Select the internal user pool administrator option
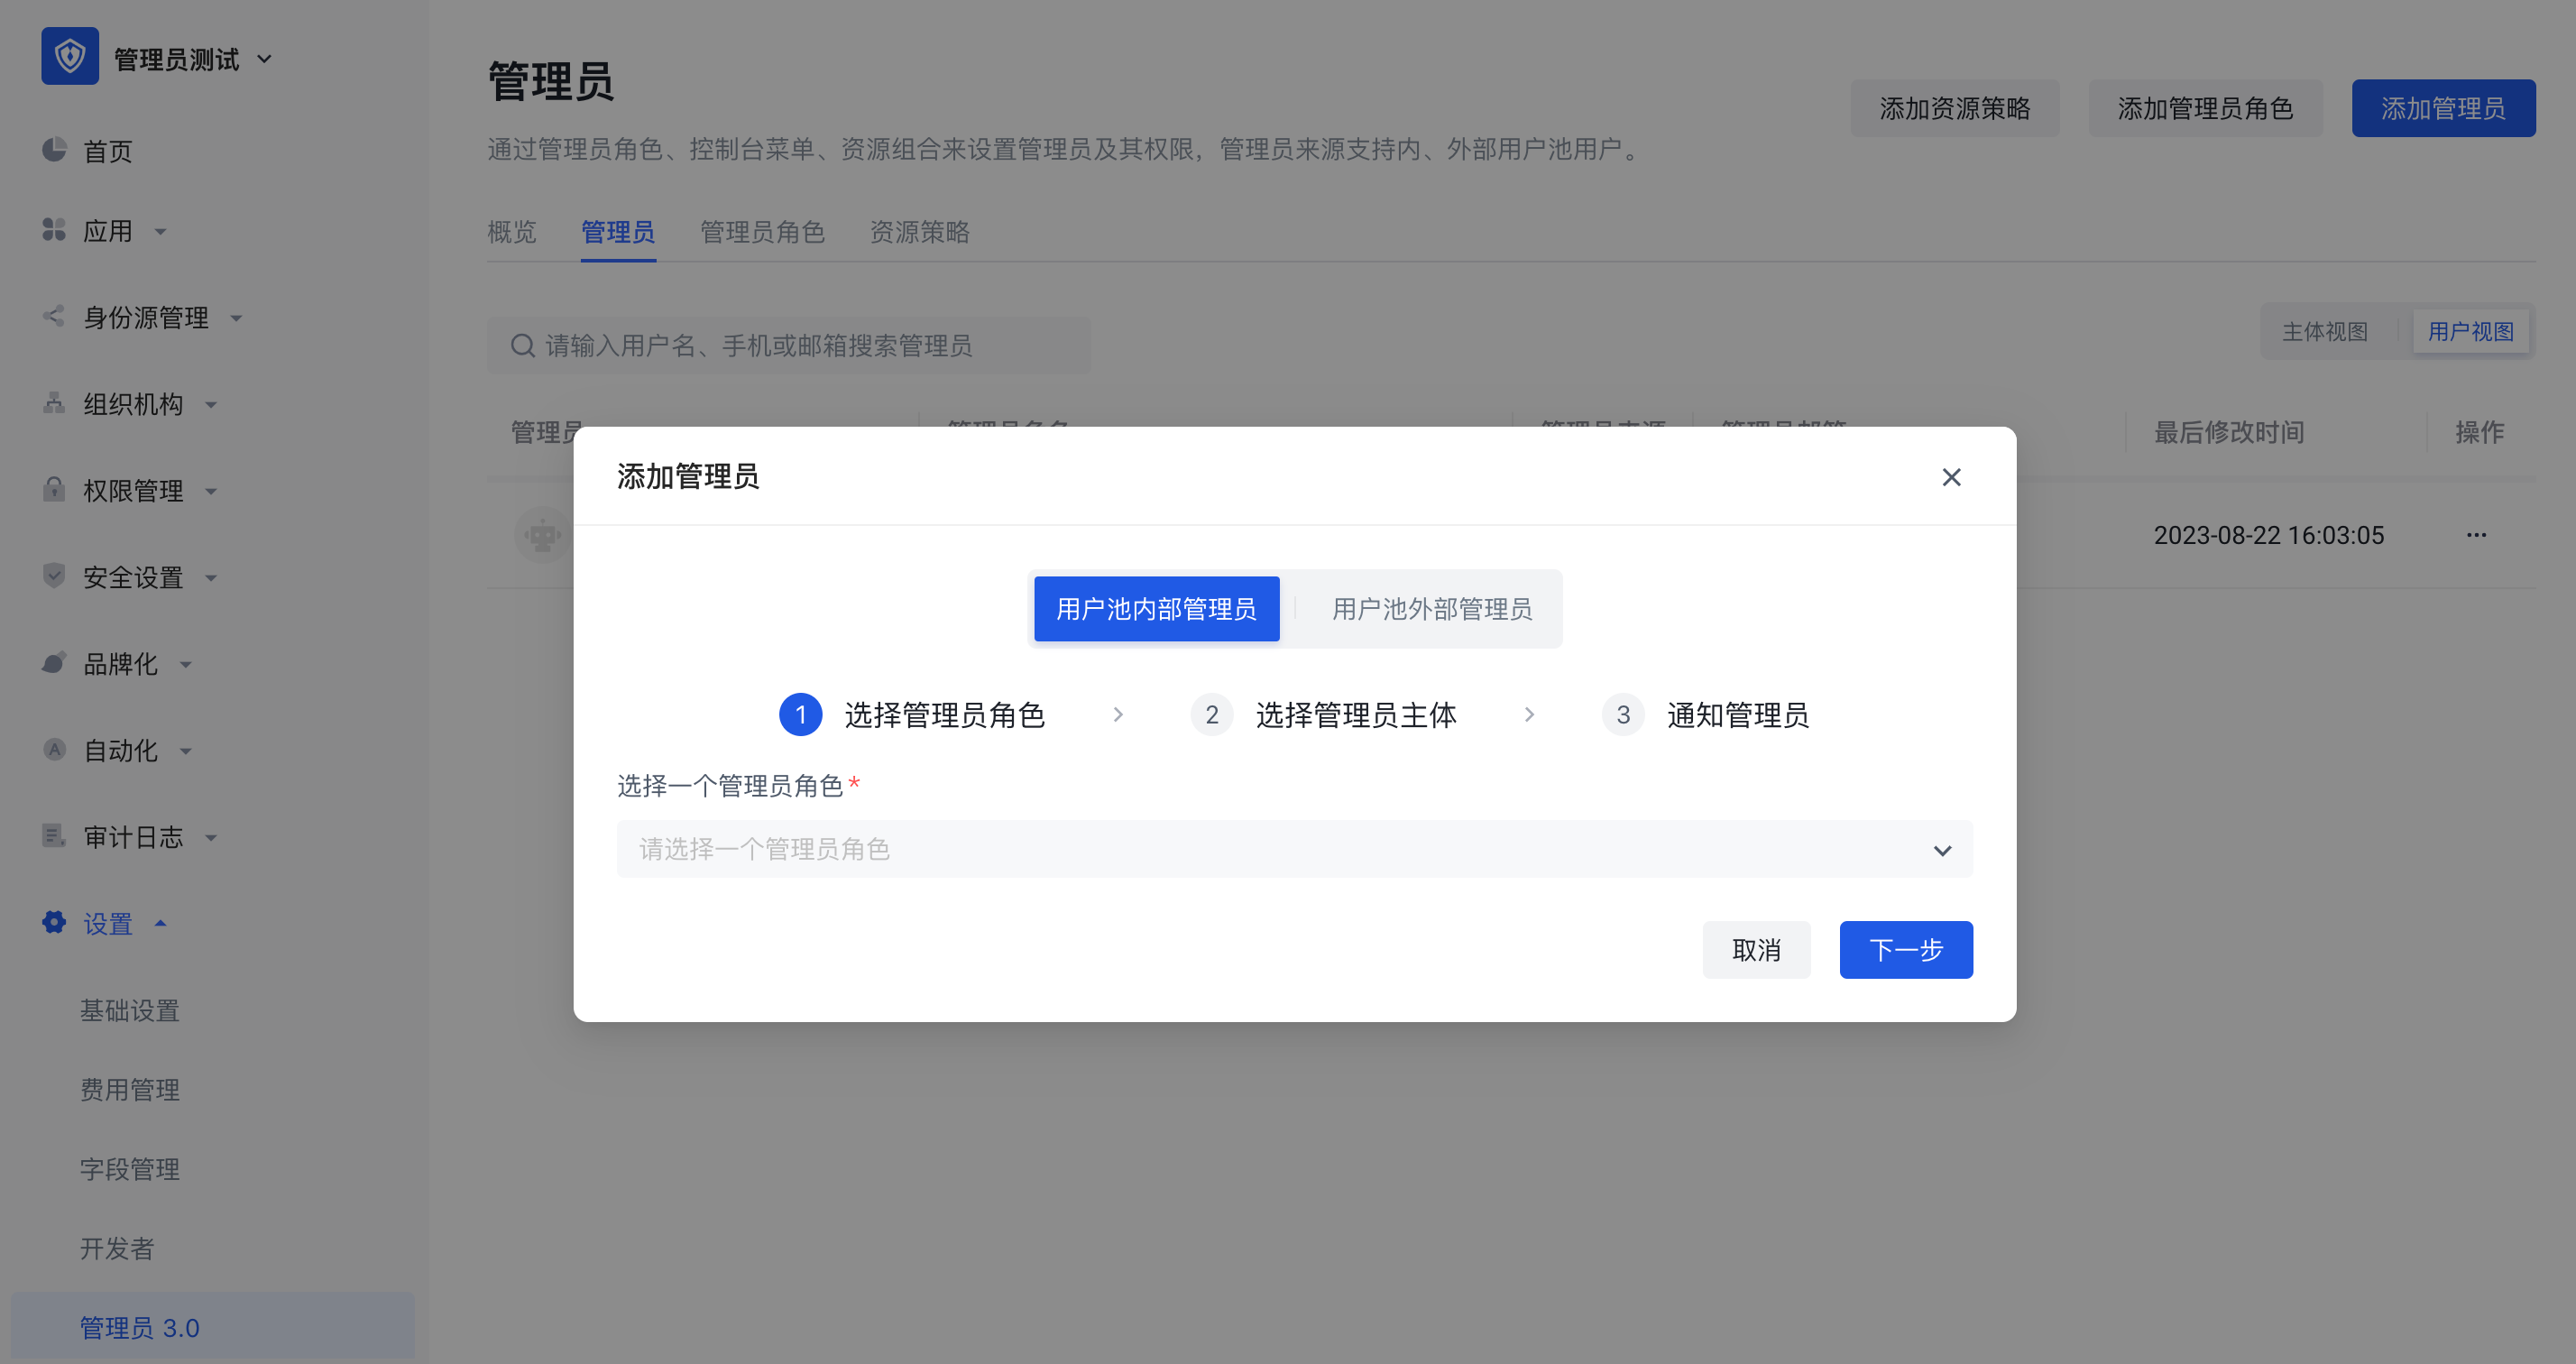 pos(1156,608)
